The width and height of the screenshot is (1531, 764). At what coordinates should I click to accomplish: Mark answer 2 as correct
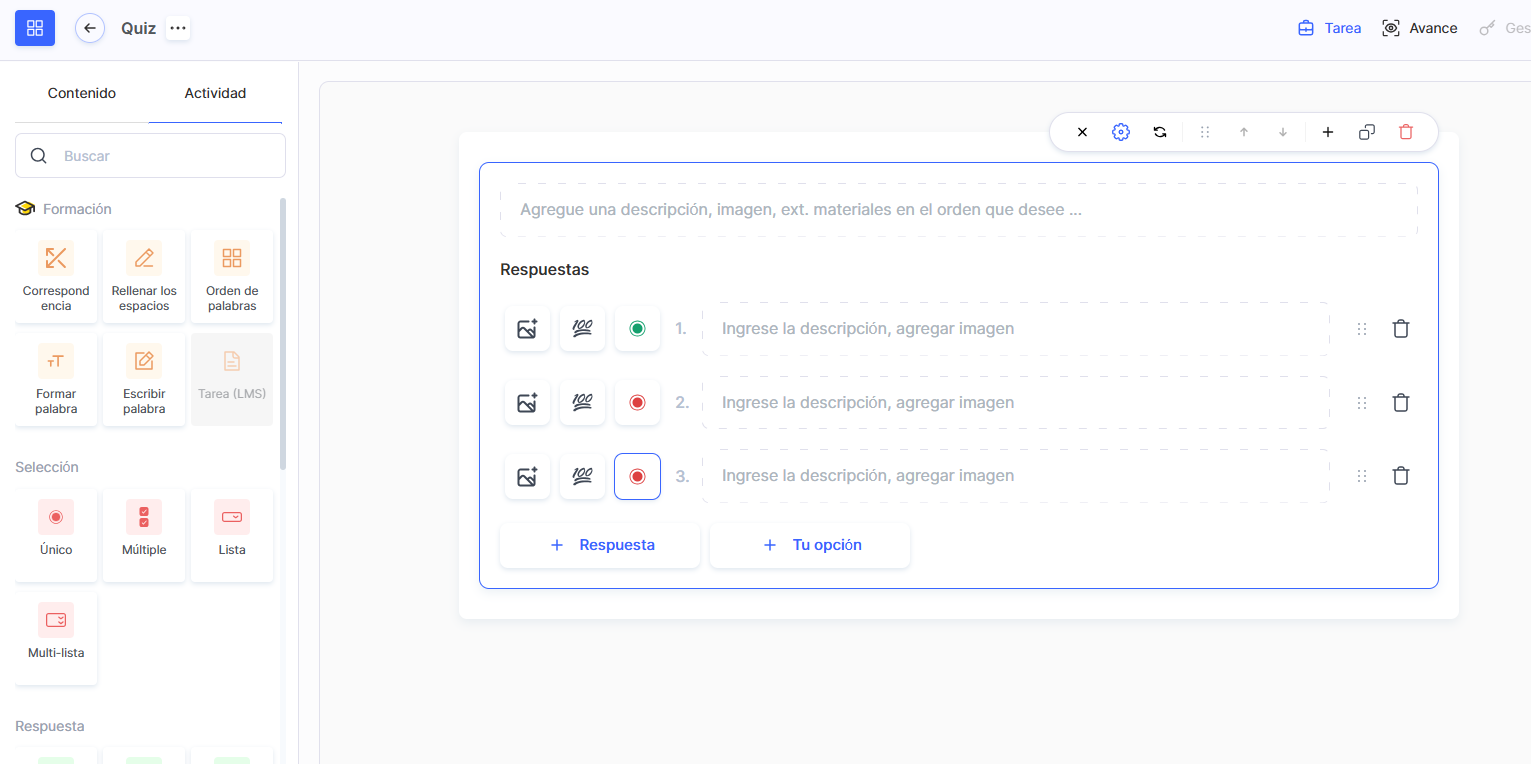coord(637,403)
